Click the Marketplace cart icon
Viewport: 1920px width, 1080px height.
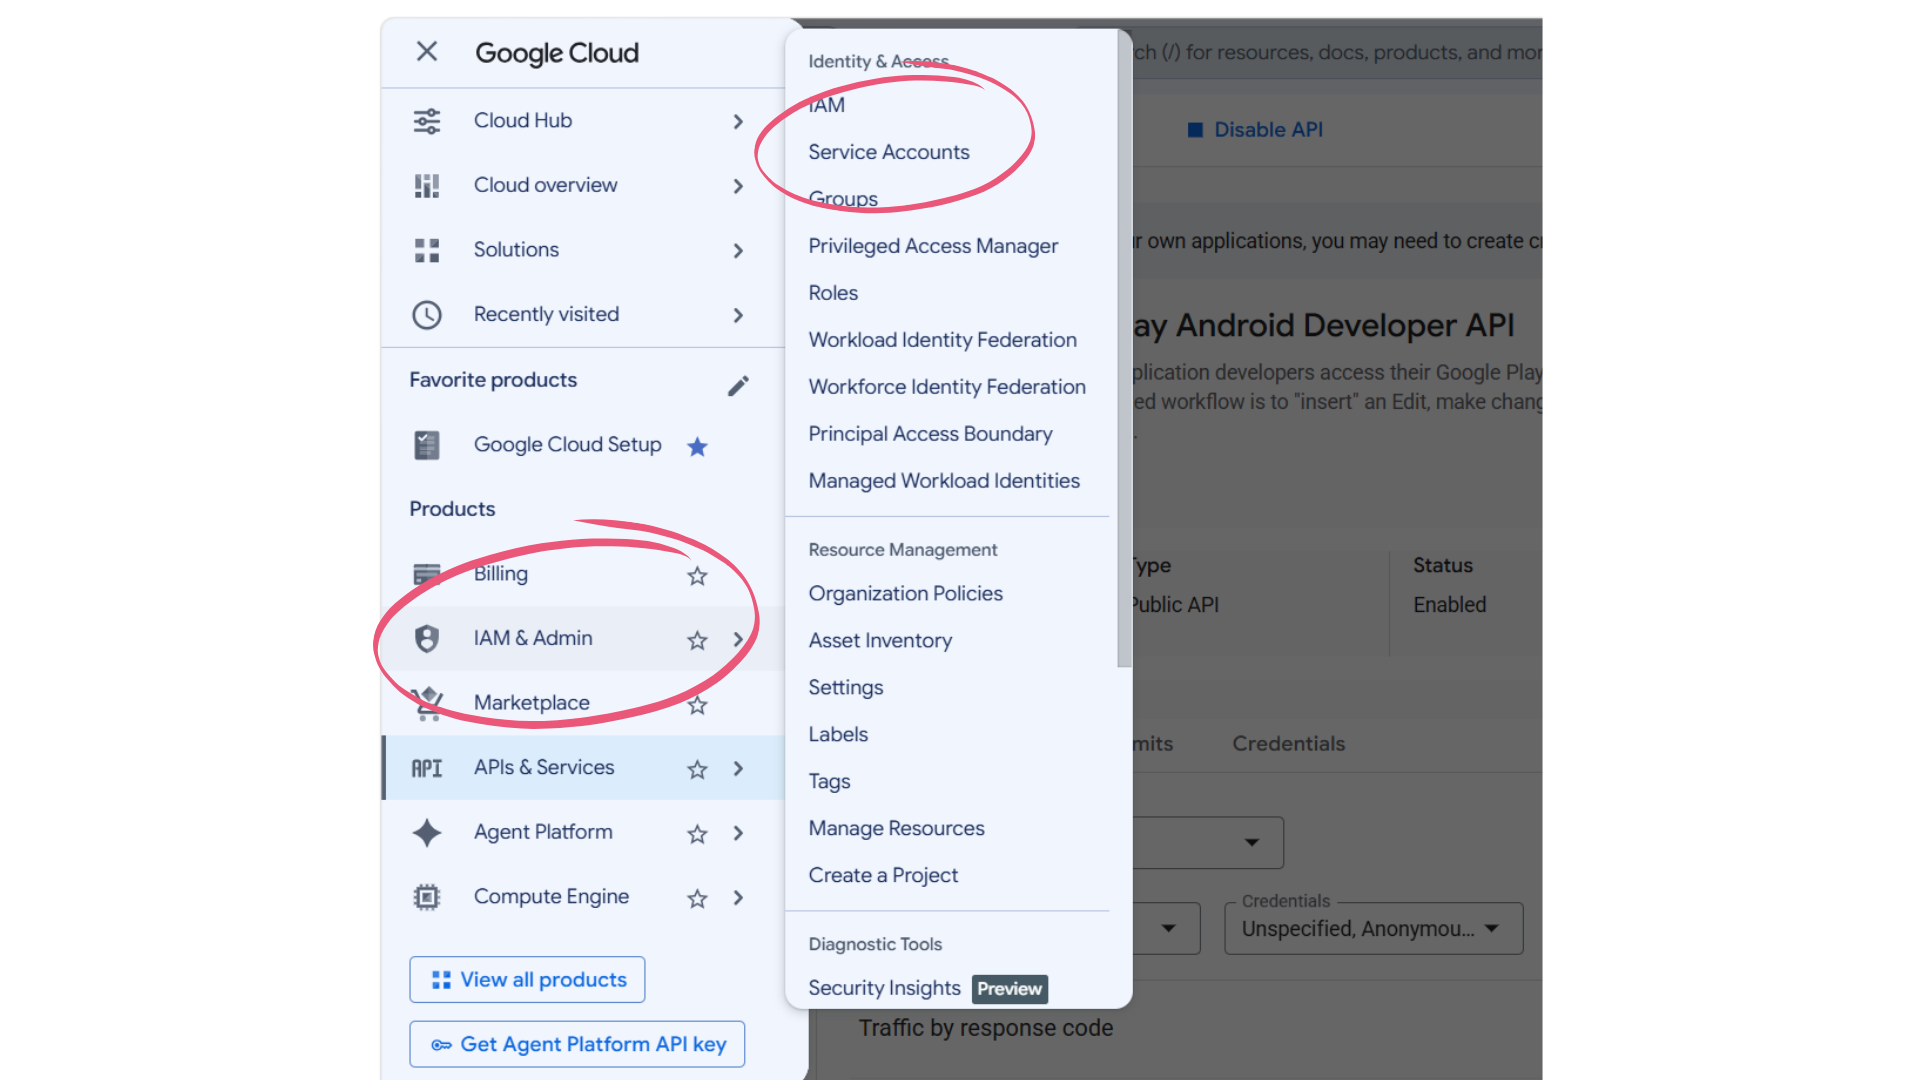(x=427, y=703)
